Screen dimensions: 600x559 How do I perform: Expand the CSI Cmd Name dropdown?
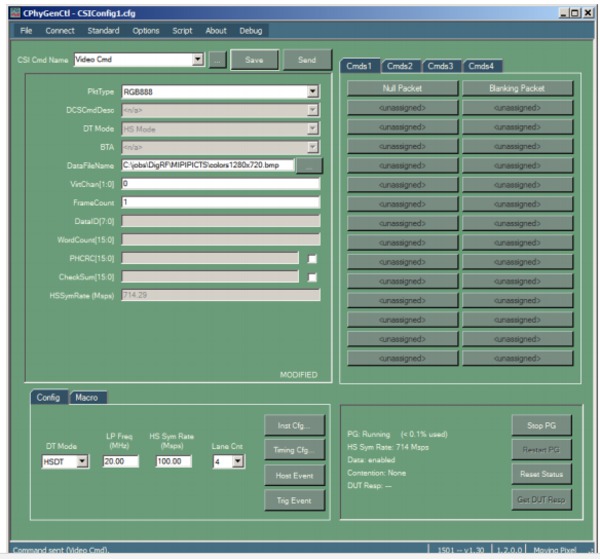coord(198,59)
